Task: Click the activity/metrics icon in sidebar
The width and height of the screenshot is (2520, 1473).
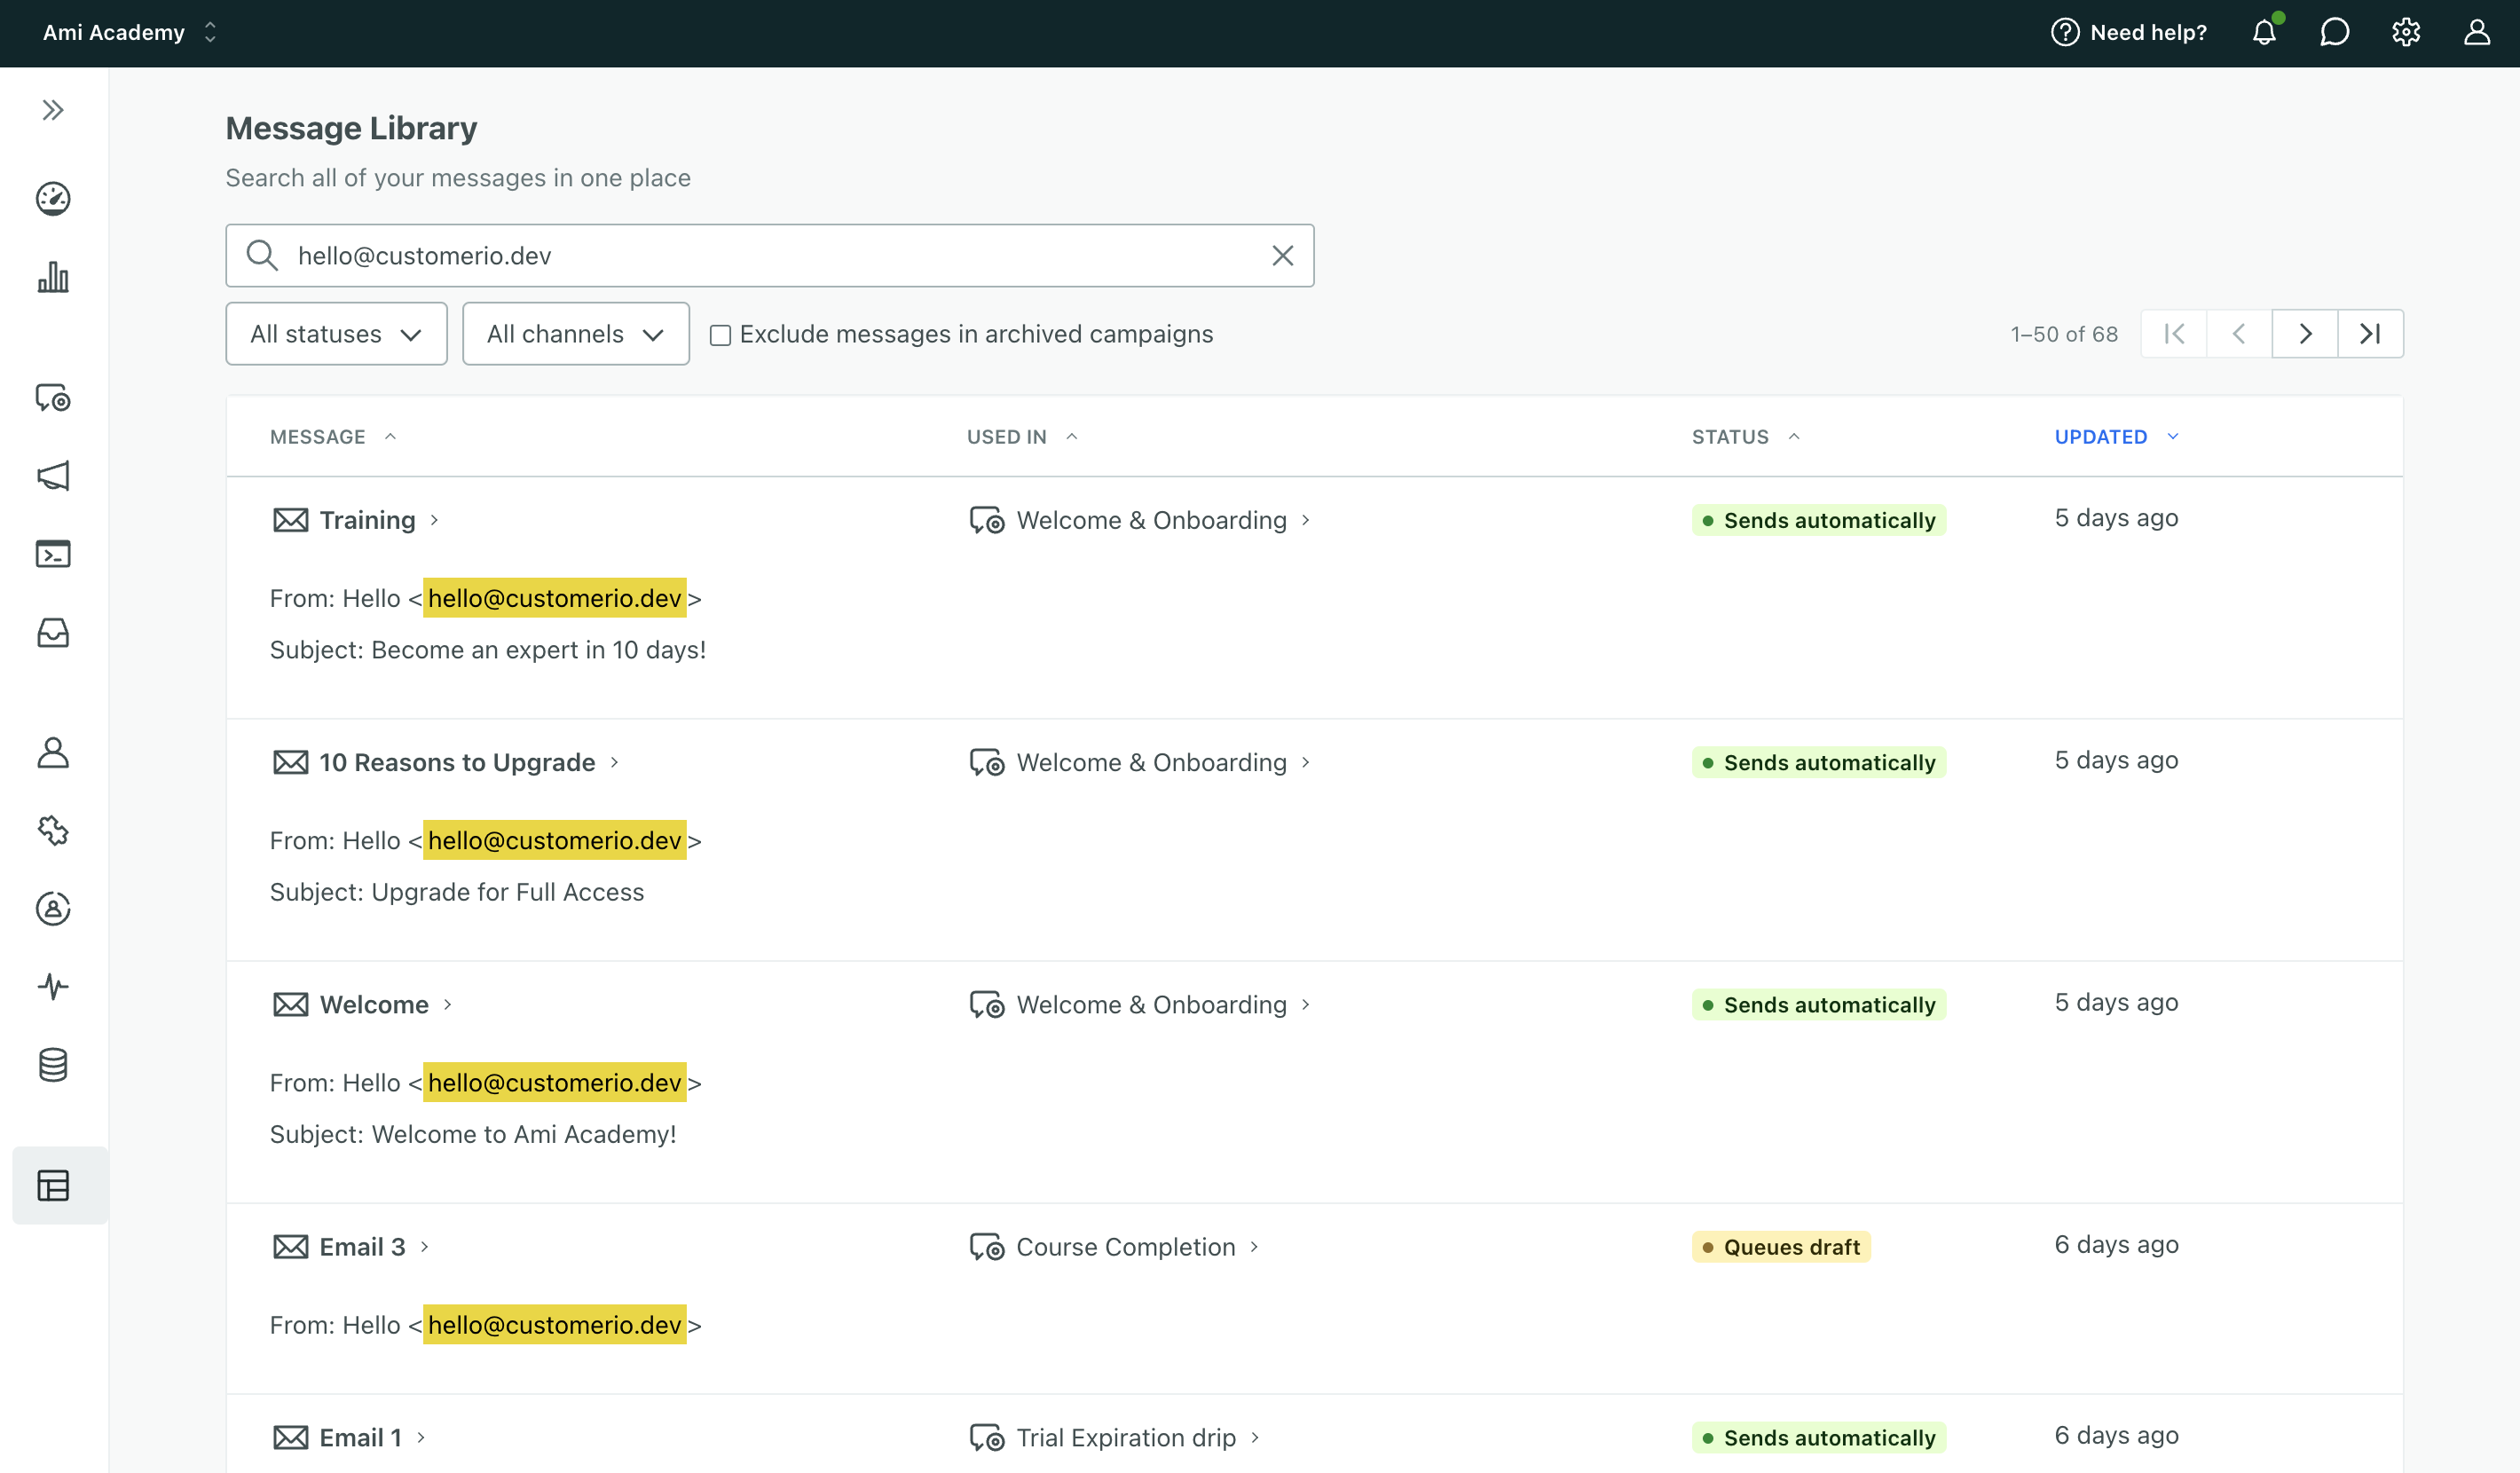Action: [52, 986]
